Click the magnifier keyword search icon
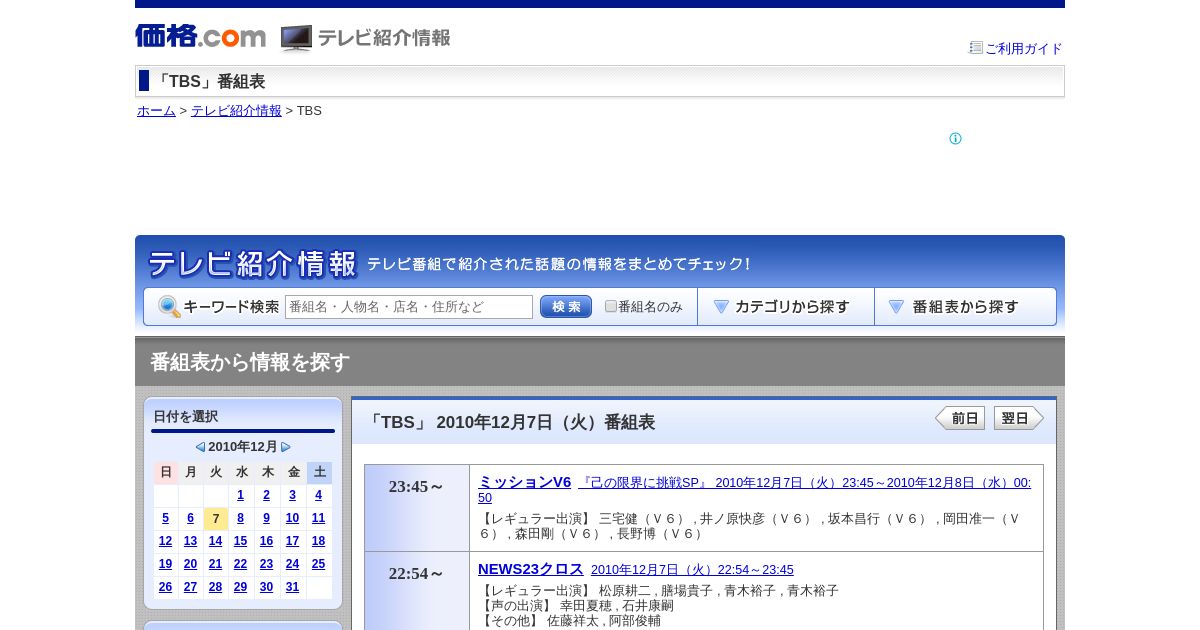1200x630 pixels. pyautogui.click(x=169, y=307)
